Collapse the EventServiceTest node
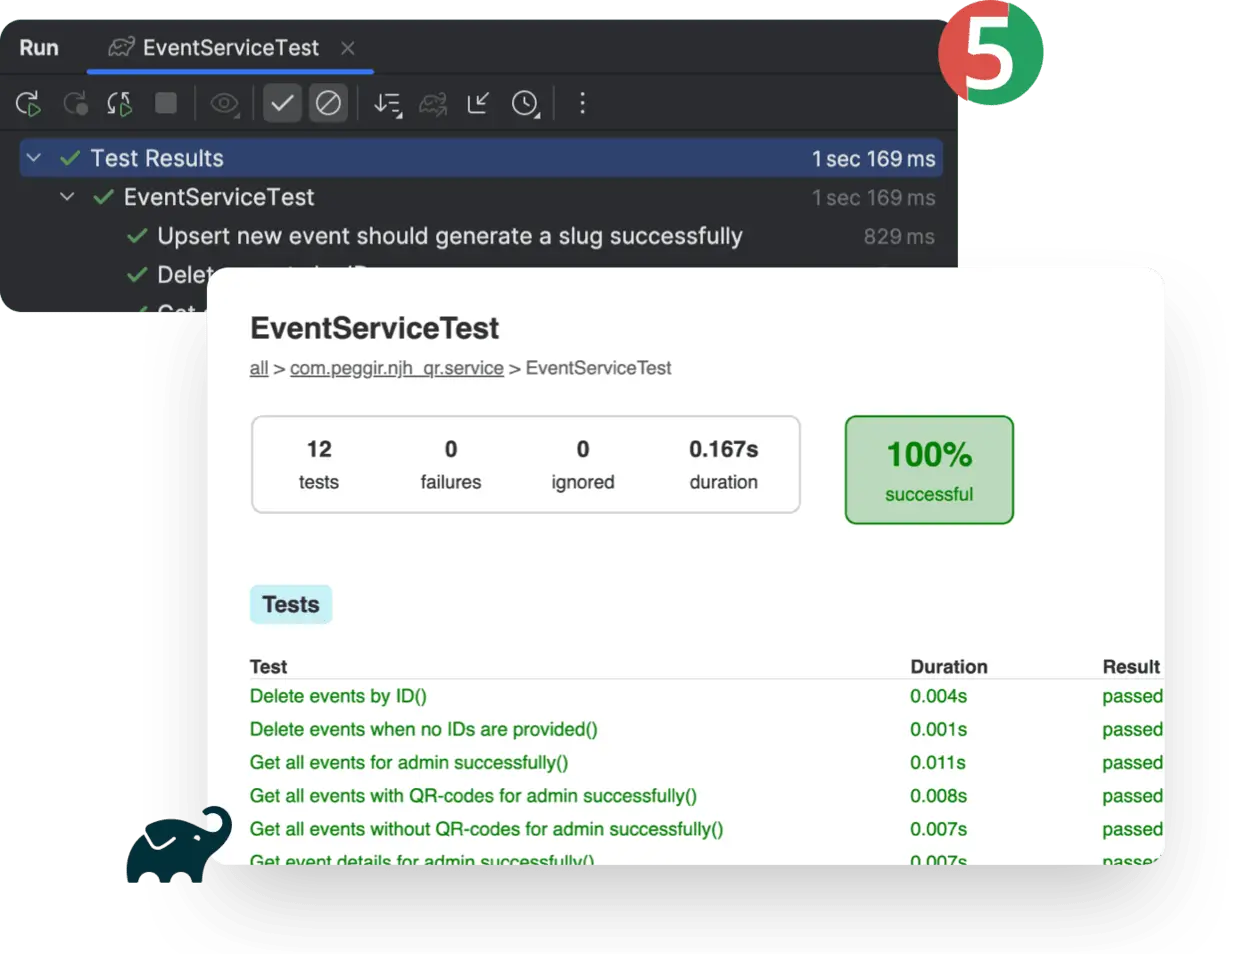1254x954 pixels. click(67, 197)
